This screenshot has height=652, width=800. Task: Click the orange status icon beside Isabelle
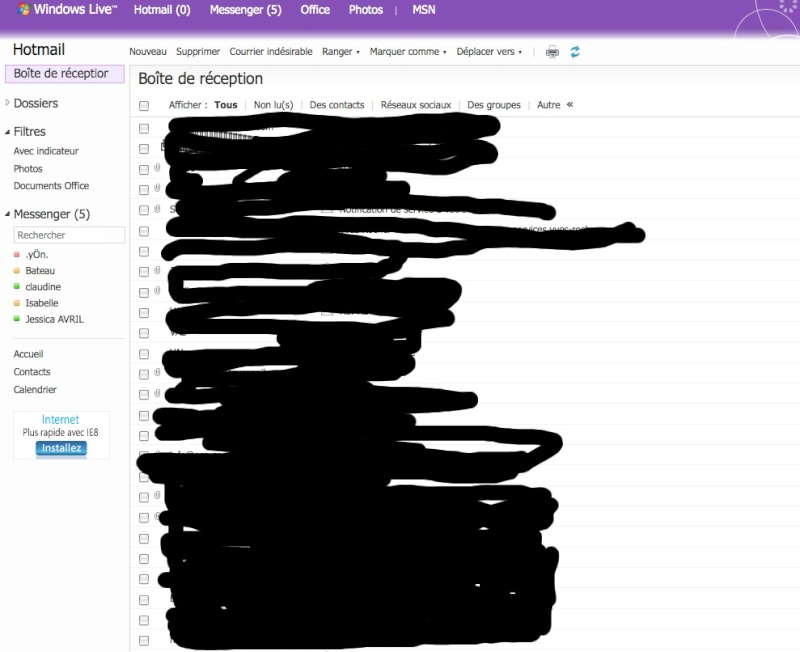tap(17, 303)
